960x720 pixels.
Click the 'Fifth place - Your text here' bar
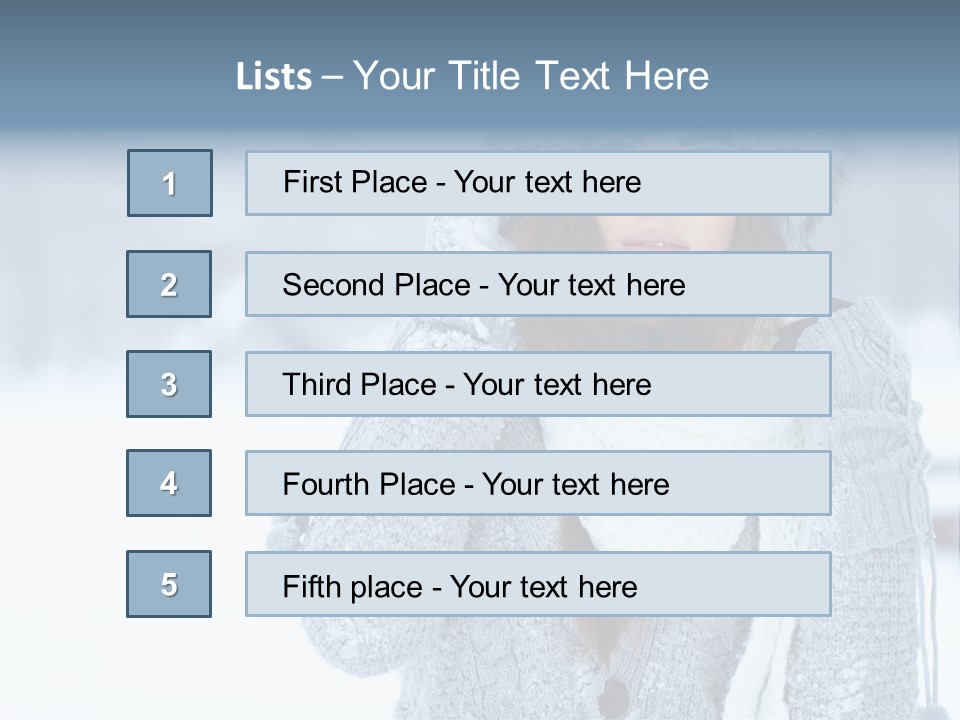(538, 584)
